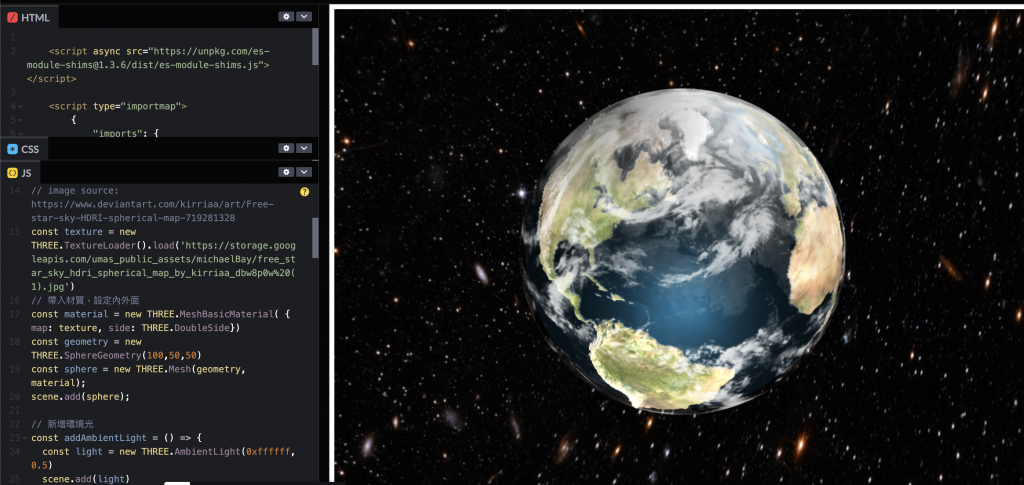The height and width of the screenshot is (485, 1024).
Task: Click "const sphere = new THREE.Mesh" line
Action: 138,376
